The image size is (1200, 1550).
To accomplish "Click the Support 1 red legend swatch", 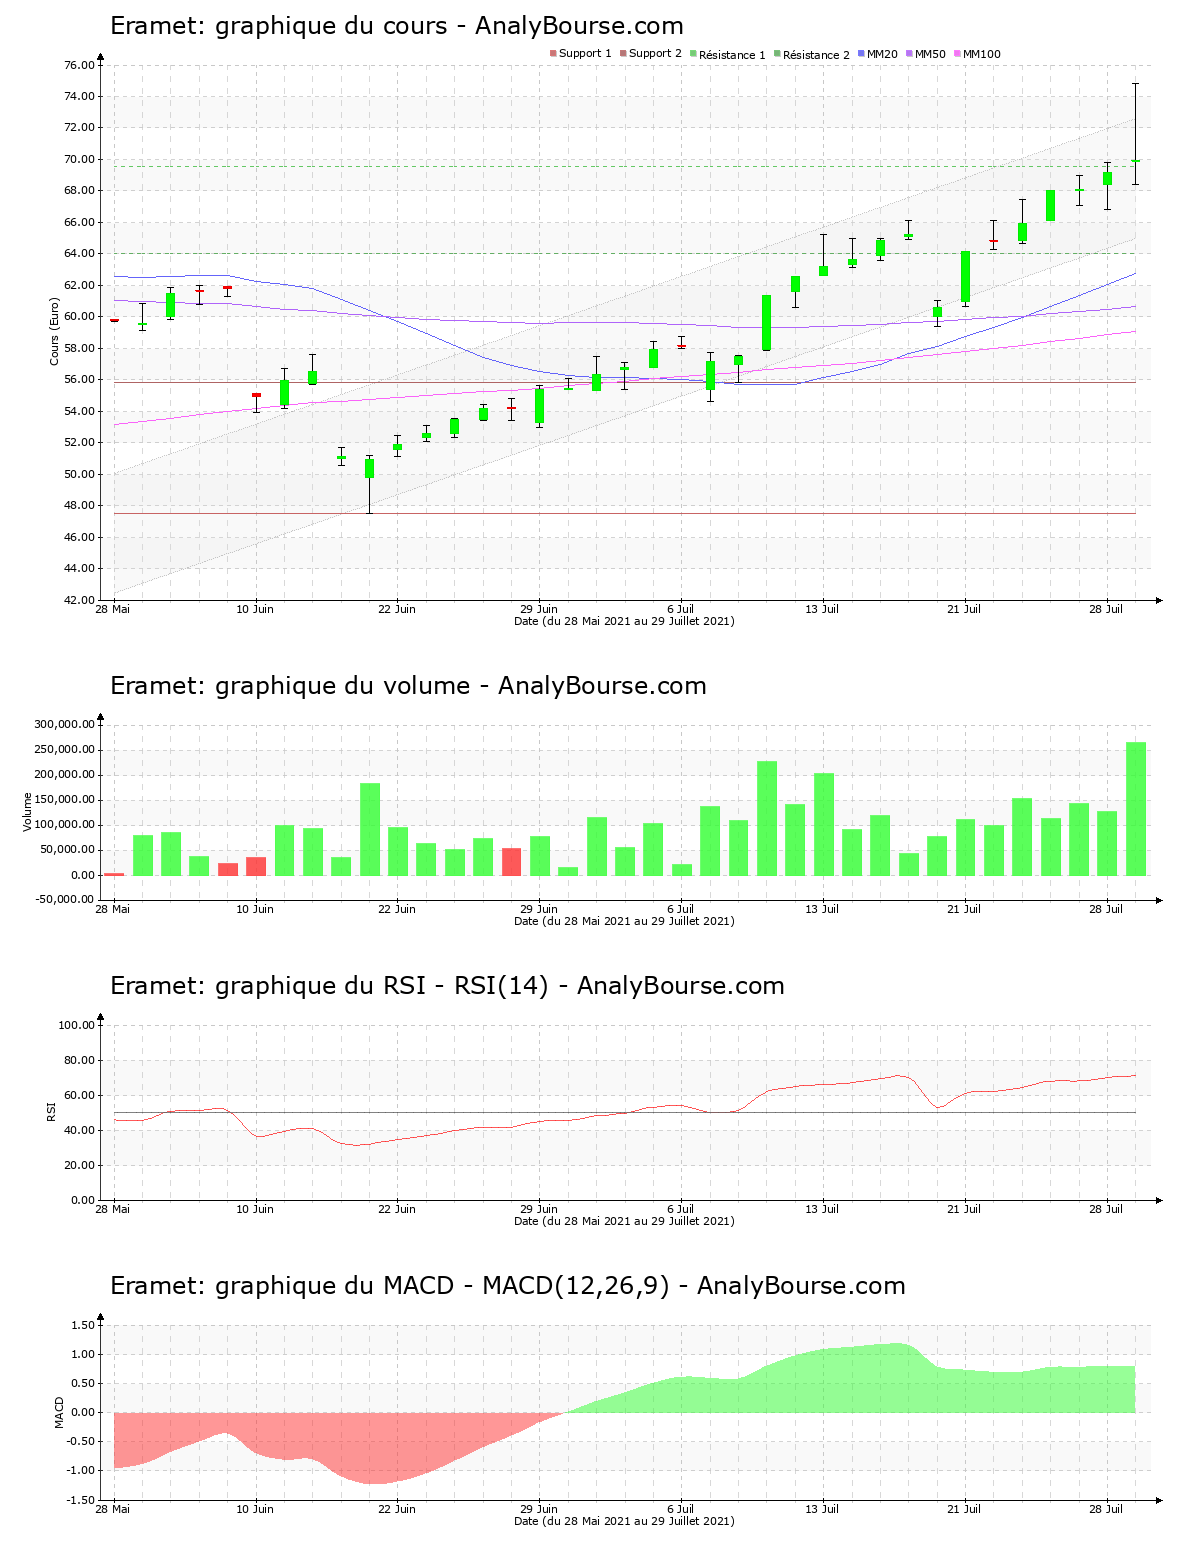I will (x=553, y=54).
